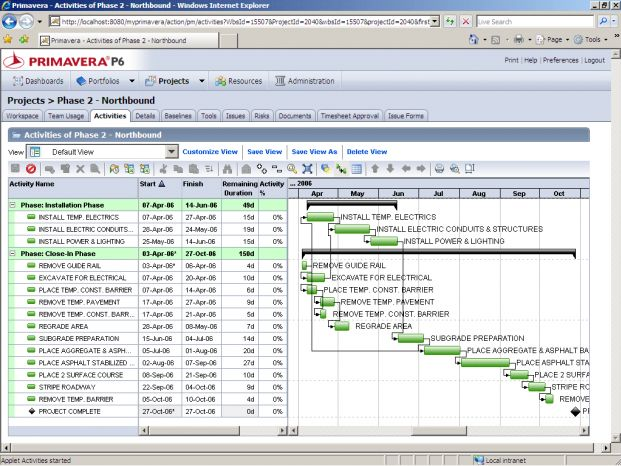The width and height of the screenshot is (621, 466).
Task: Click the Expand all nodes icon
Action: [x=261, y=169]
